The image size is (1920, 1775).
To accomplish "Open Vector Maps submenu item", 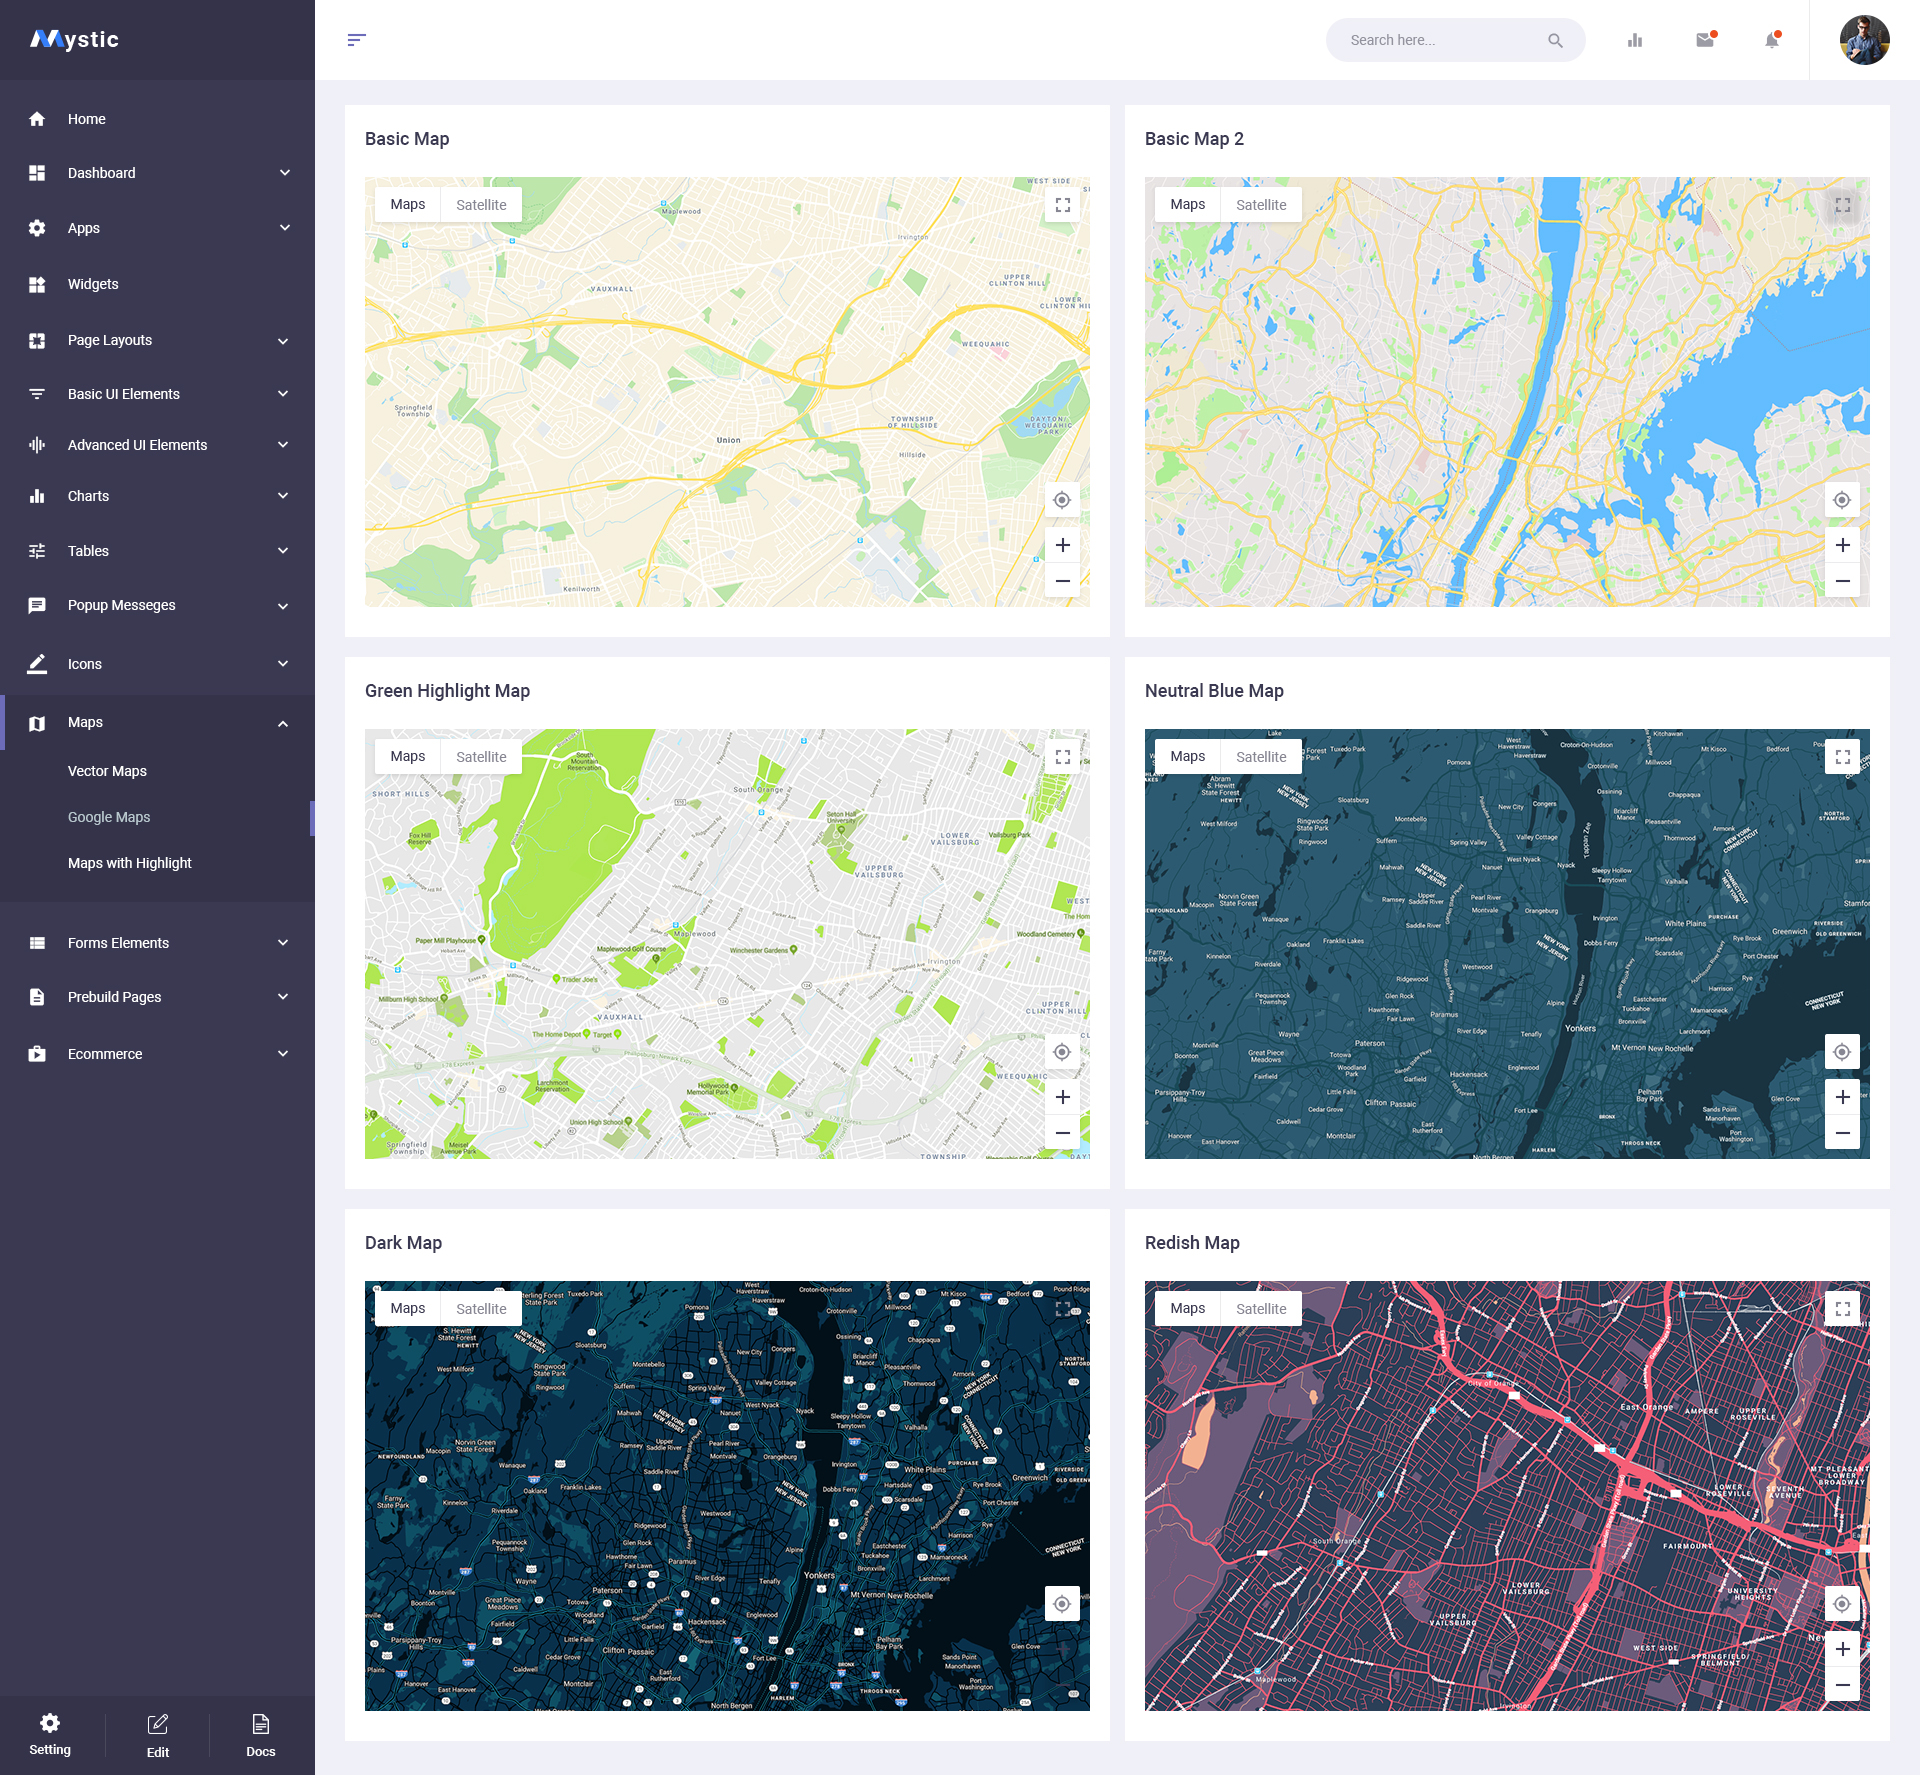I will [x=107, y=771].
